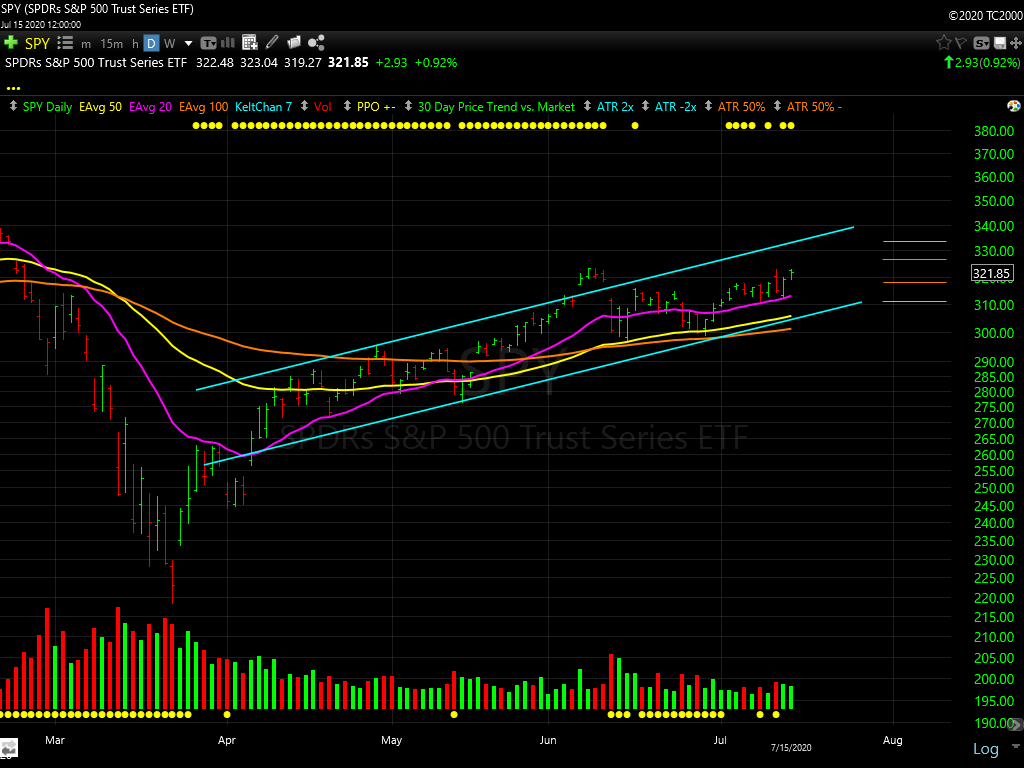Click the Log scale button

[985, 748]
